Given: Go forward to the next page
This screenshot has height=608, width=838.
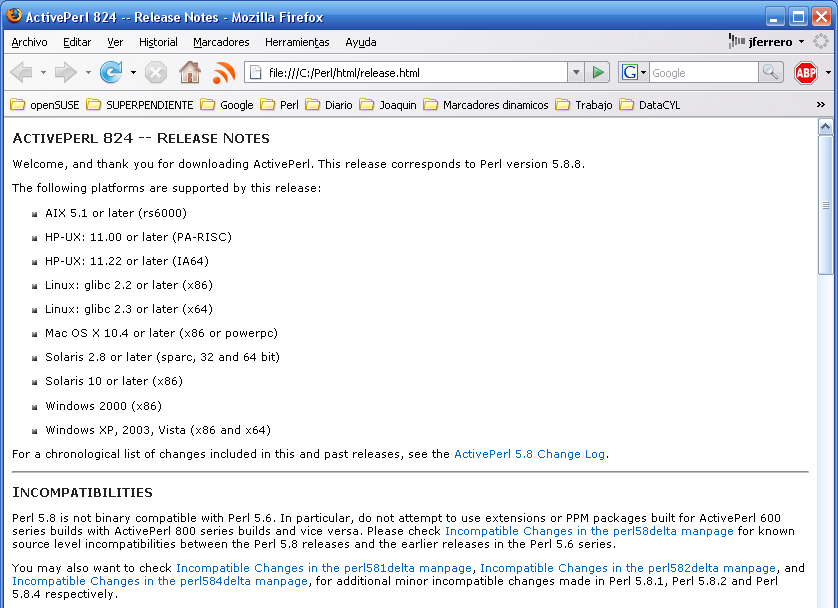Looking at the screenshot, I should coord(66,72).
